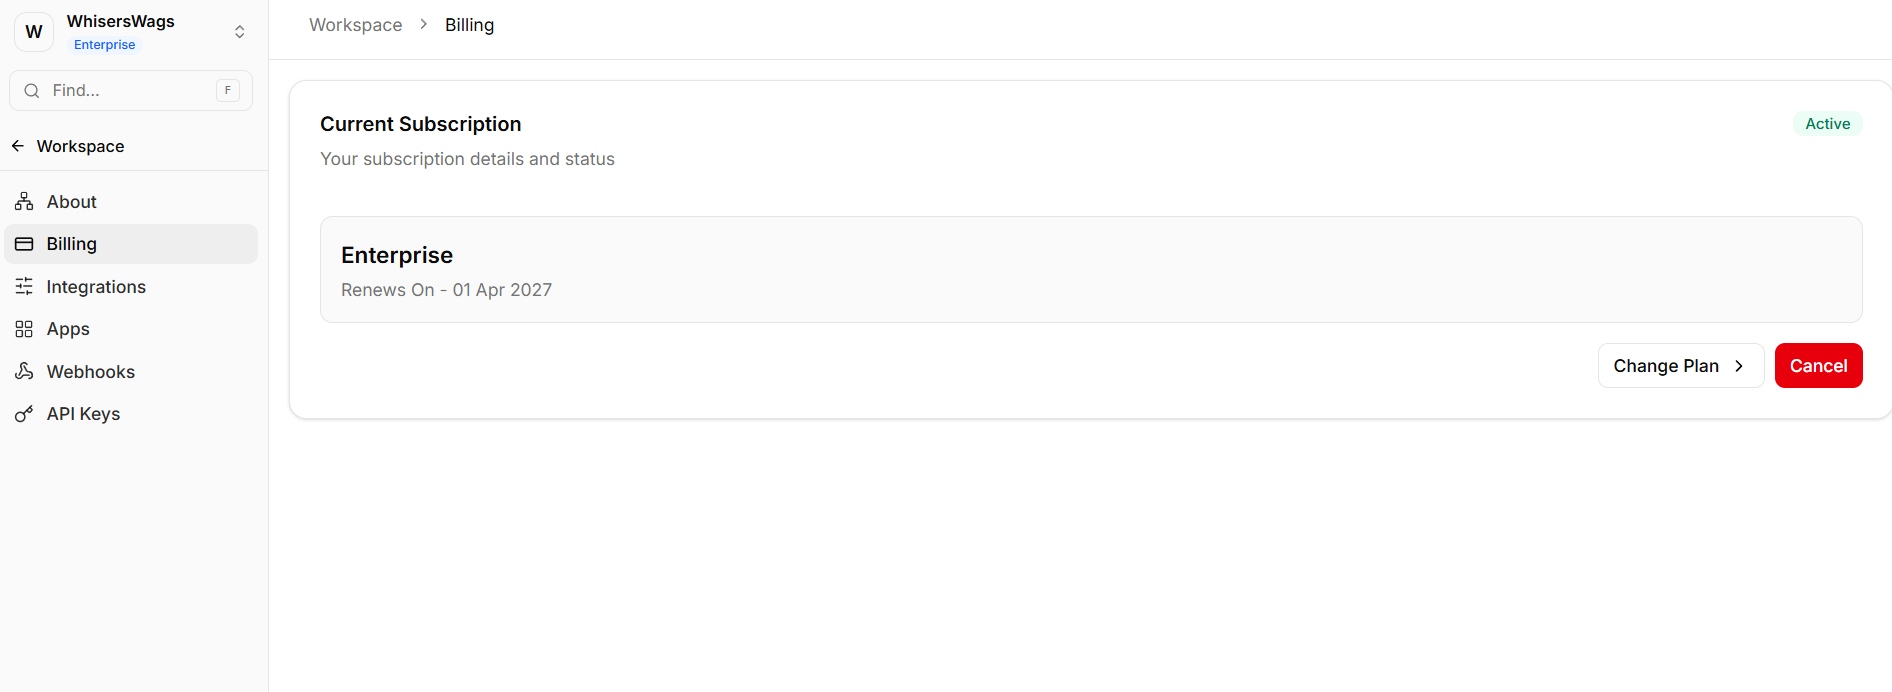Click the Billing credit card icon
This screenshot has width=1892, height=692.
point(24,244)
